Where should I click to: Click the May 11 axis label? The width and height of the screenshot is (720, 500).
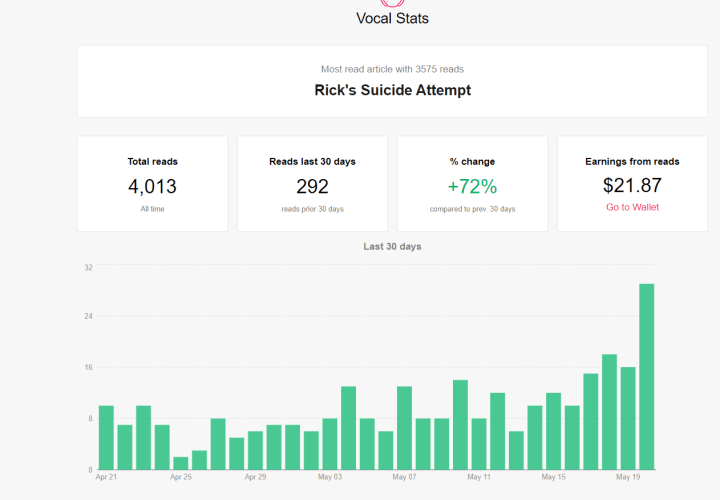click(x=479, y=477)
